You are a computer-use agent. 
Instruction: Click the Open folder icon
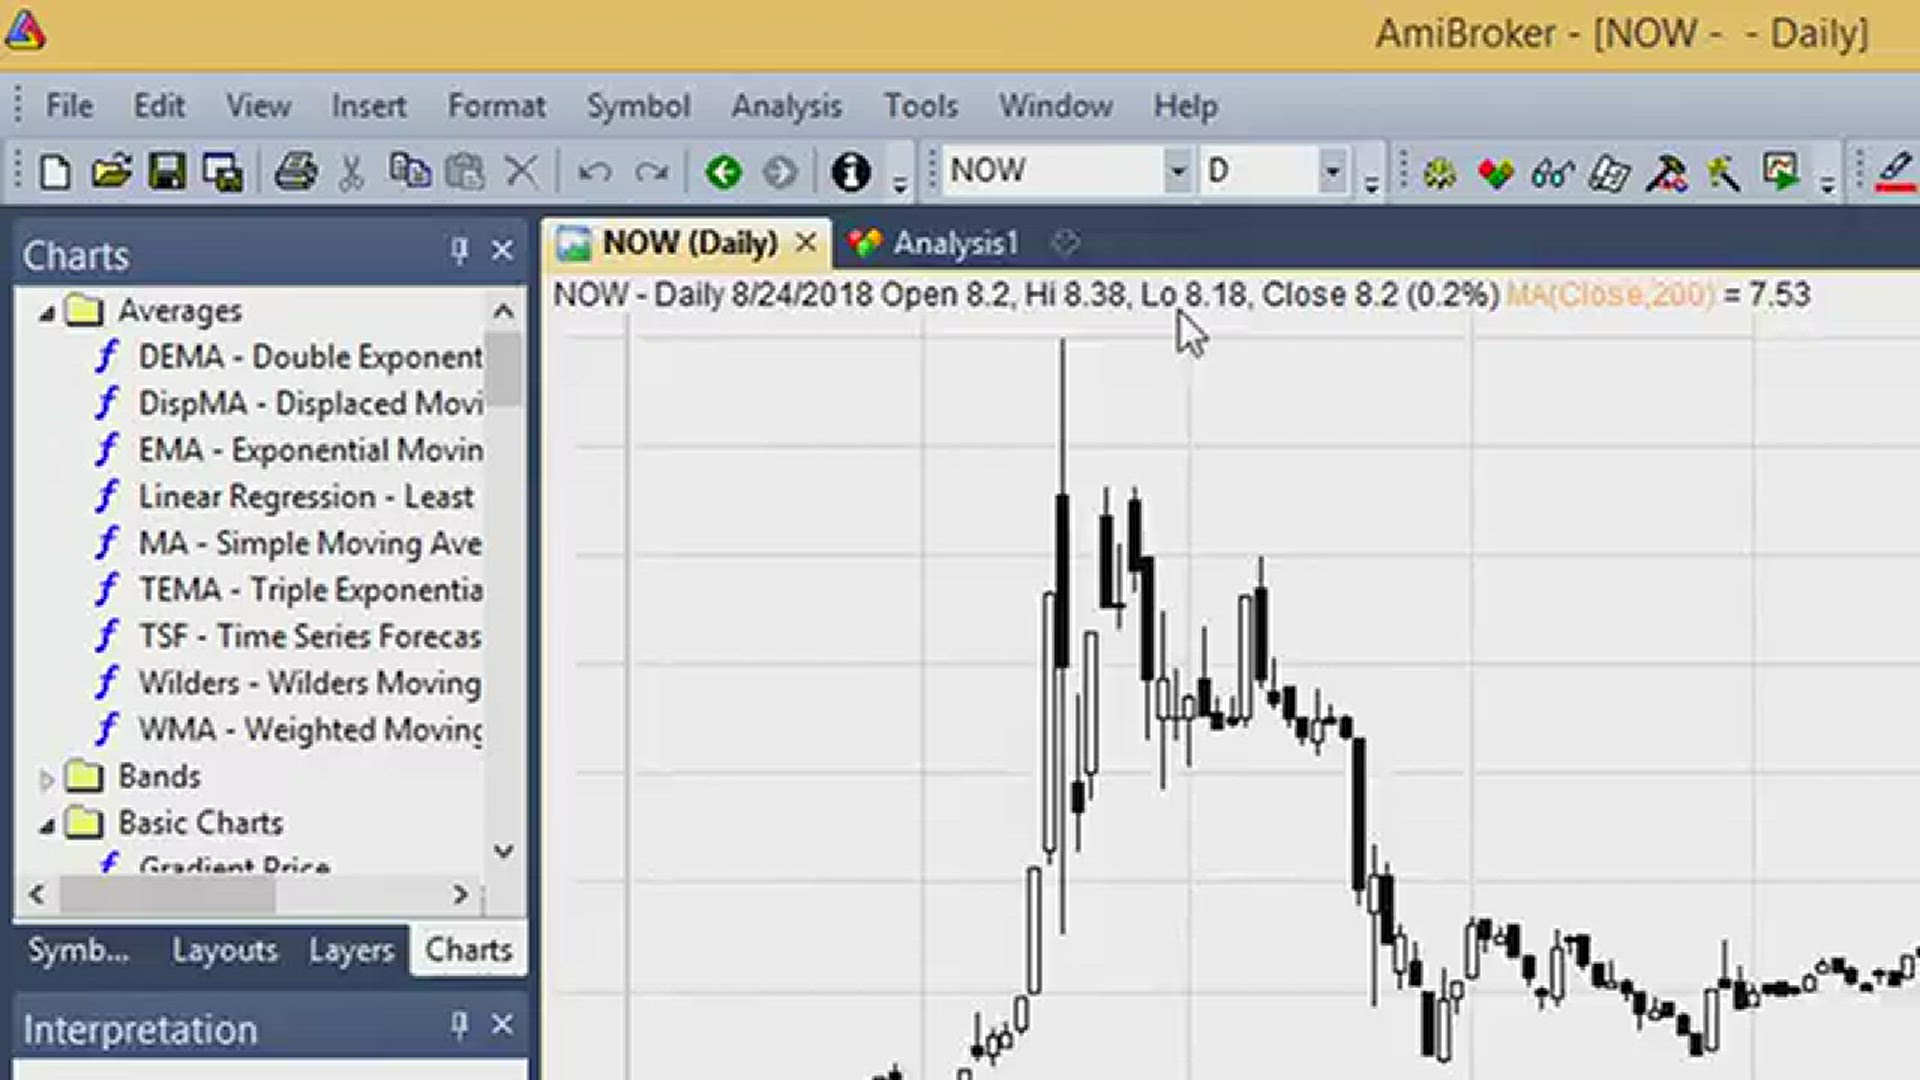tap(111, 172)
